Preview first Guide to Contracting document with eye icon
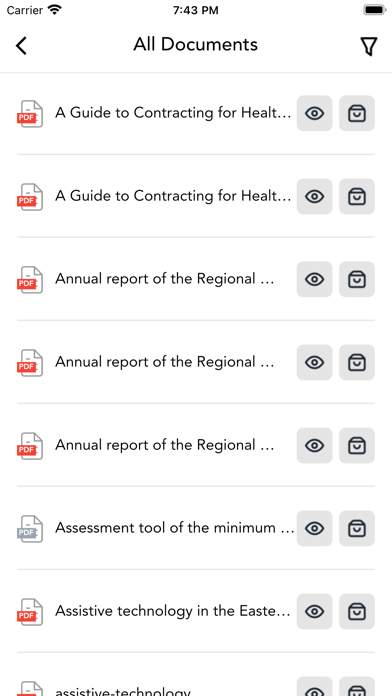The width and height of the screenshot is (392, 696). pyautogui.click(x=314, y=114)
